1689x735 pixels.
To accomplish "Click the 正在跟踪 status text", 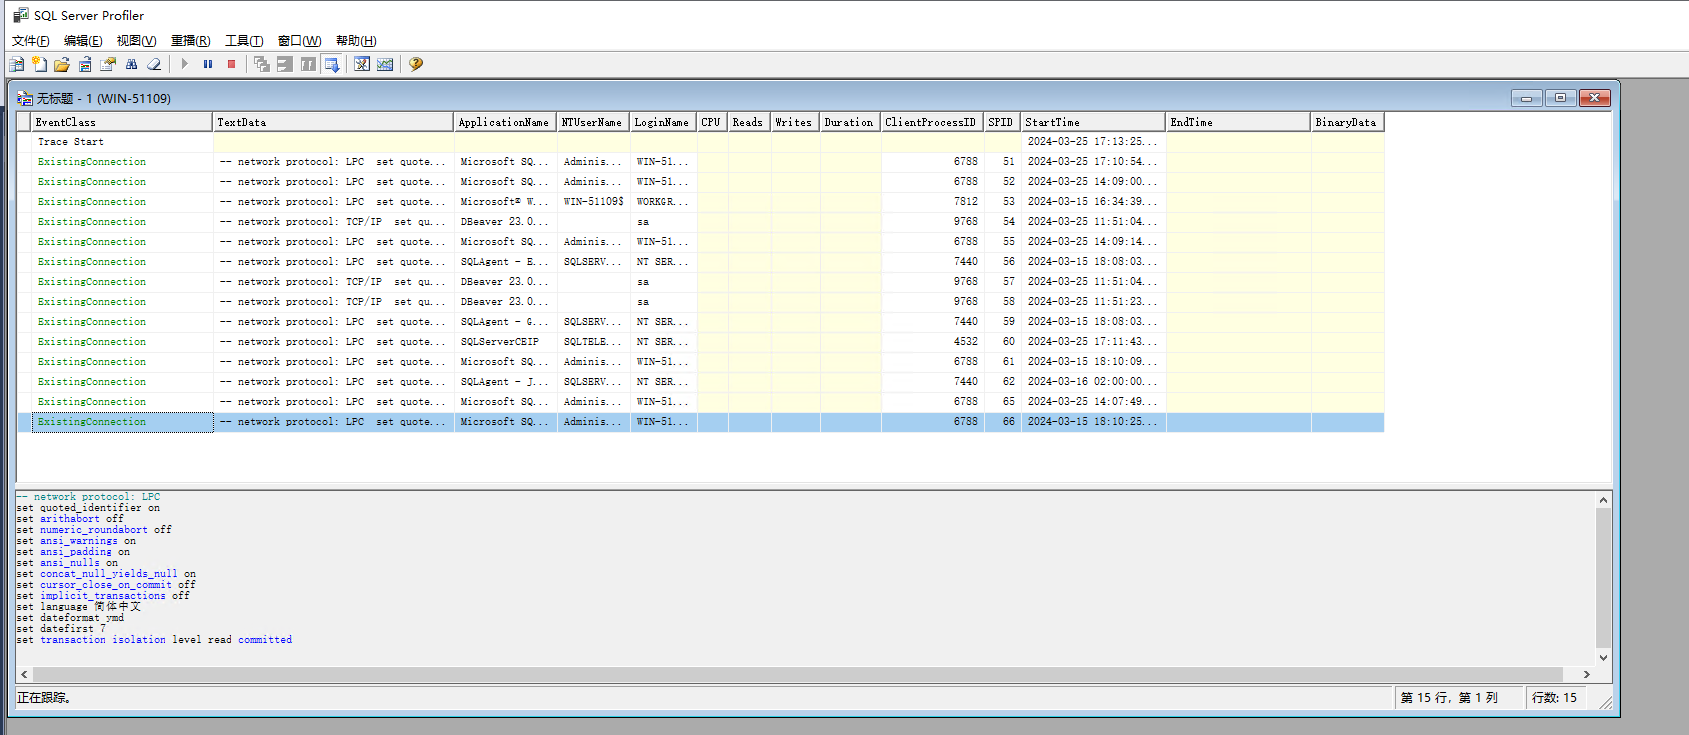I will pos(44,698).
